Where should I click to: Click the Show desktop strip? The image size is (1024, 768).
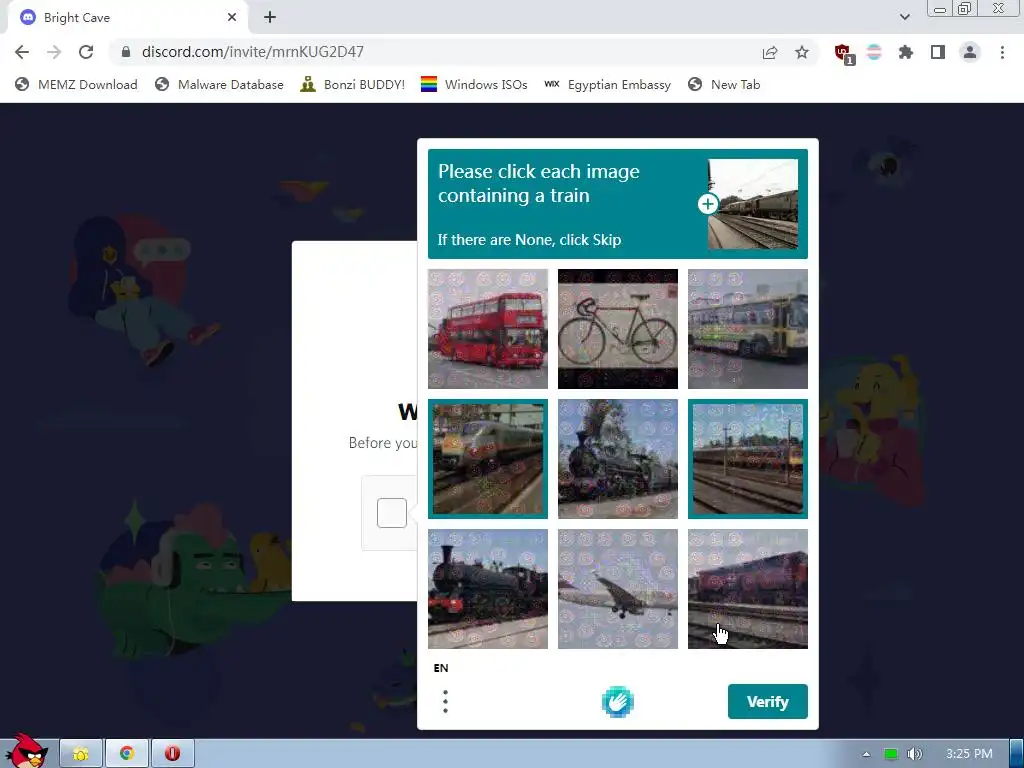point(1017,754)
